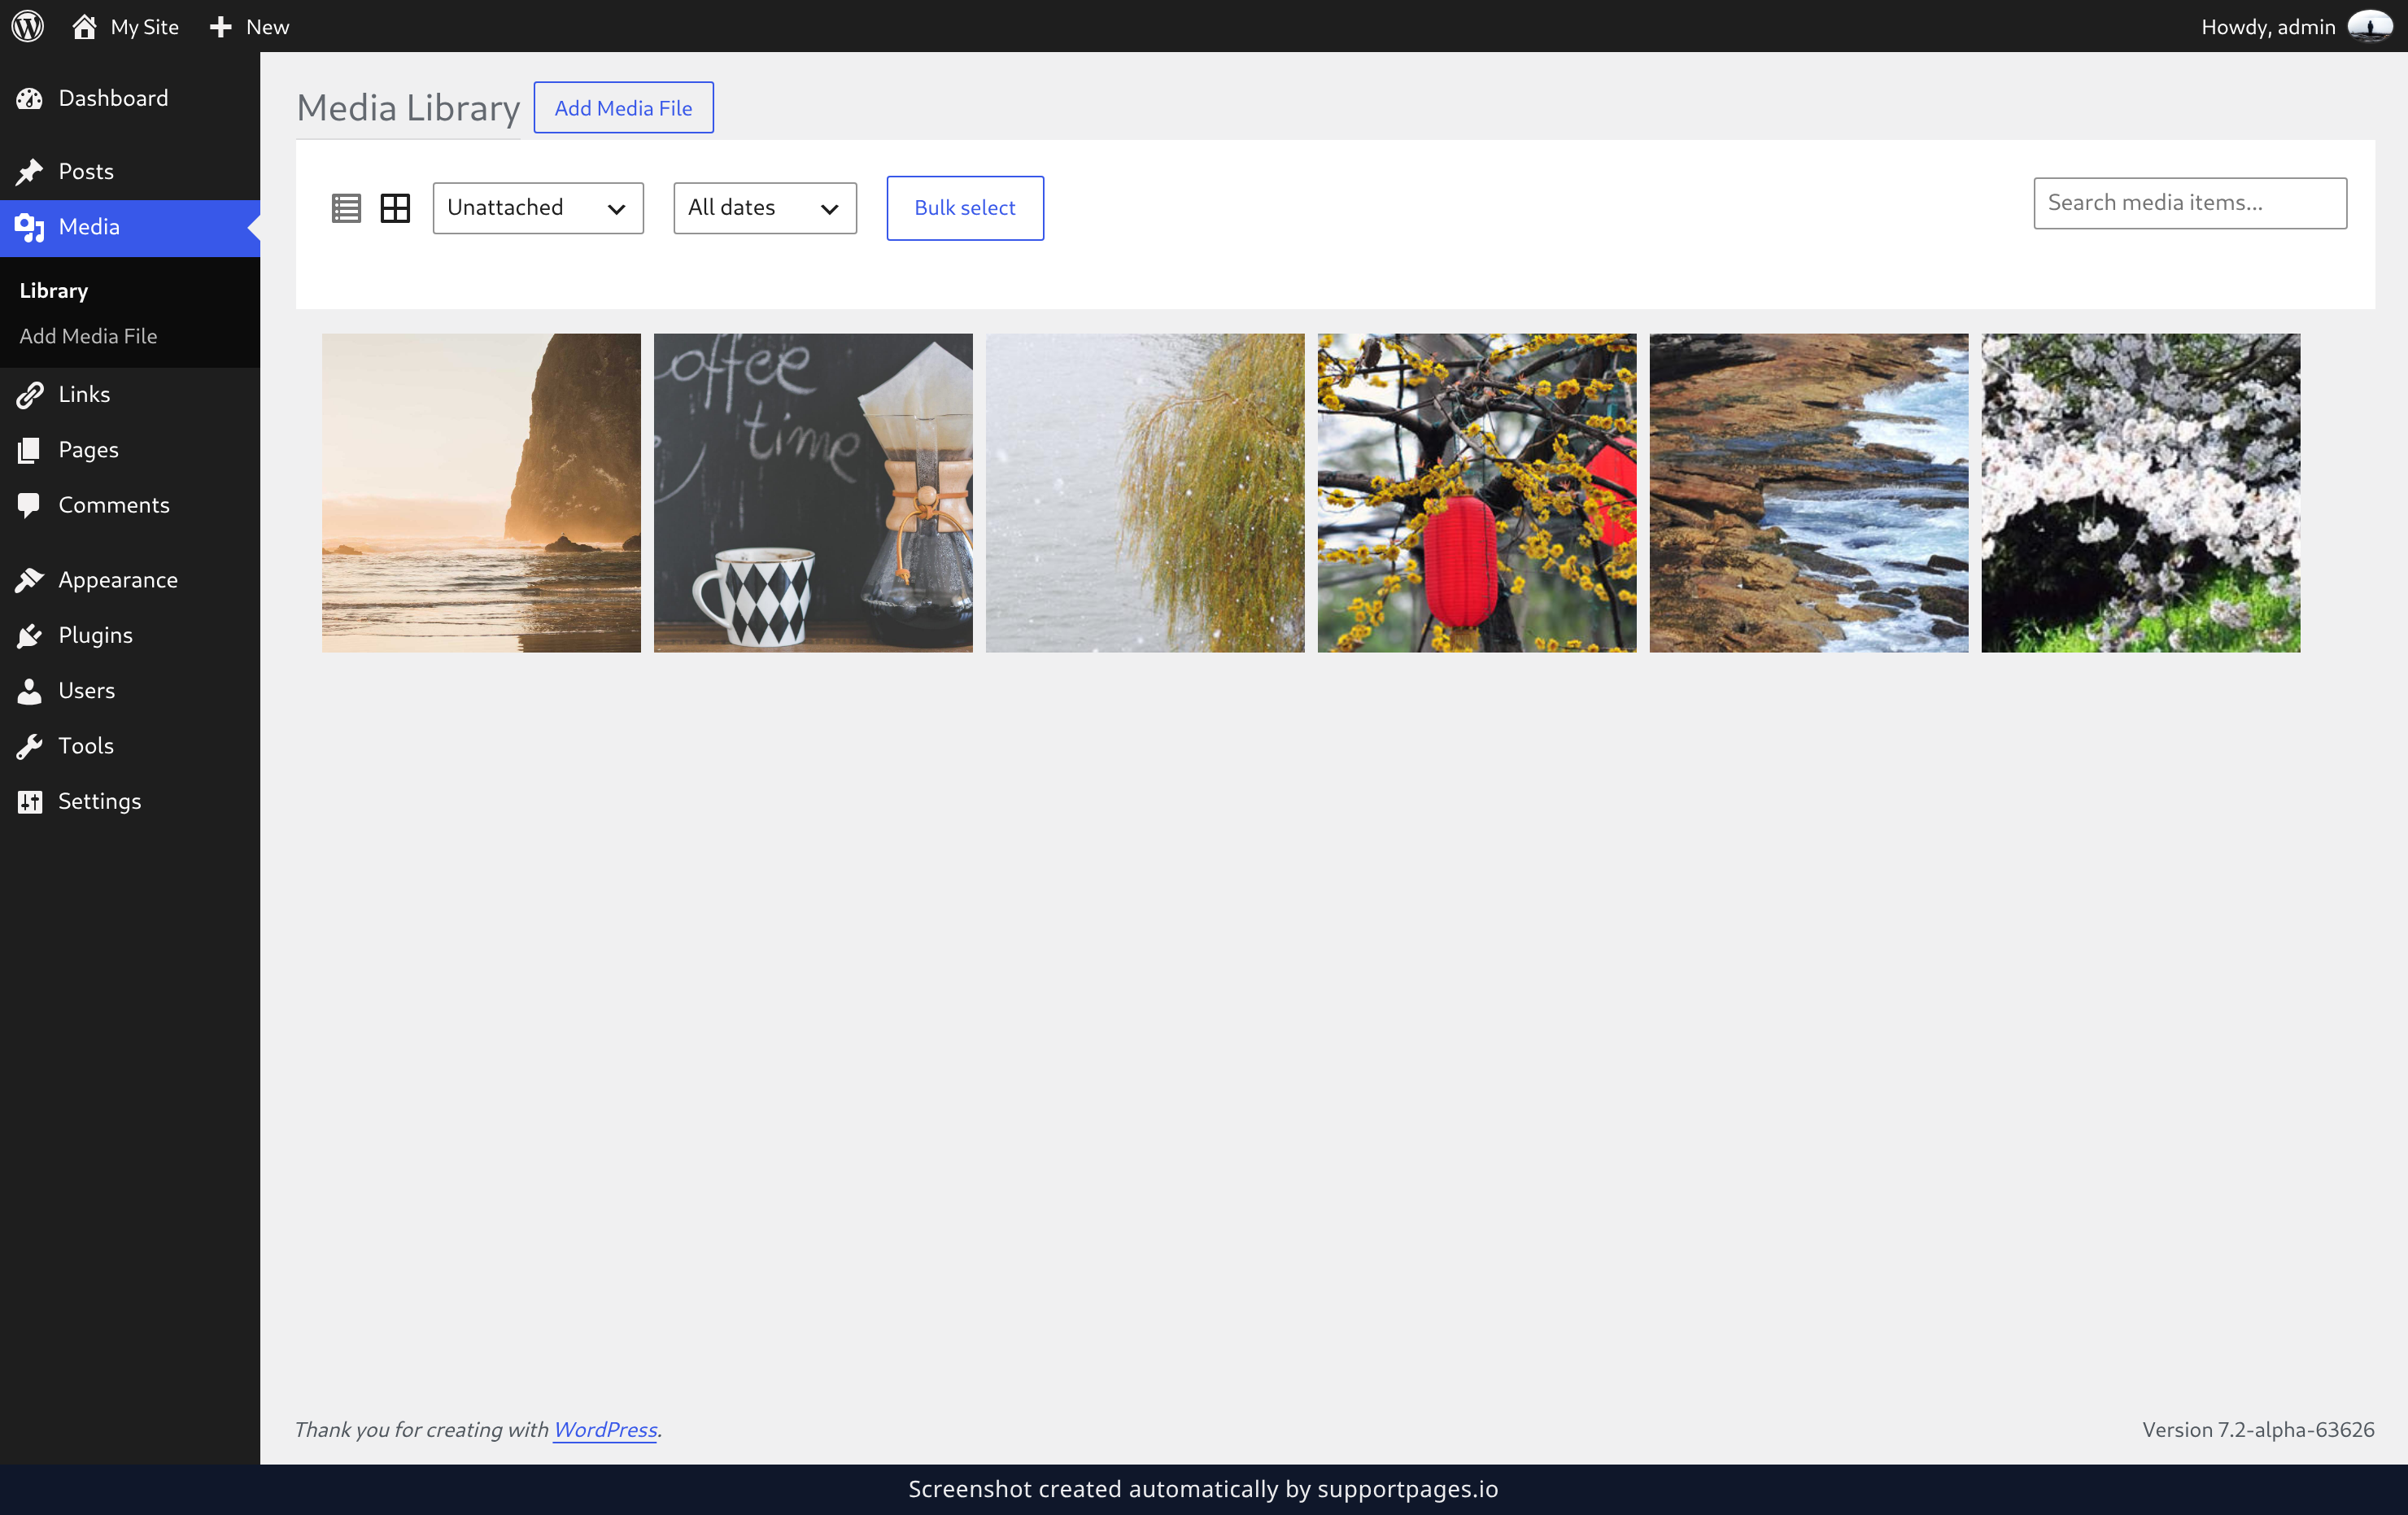Open the Settings menu label

click(x=100, y=801)
